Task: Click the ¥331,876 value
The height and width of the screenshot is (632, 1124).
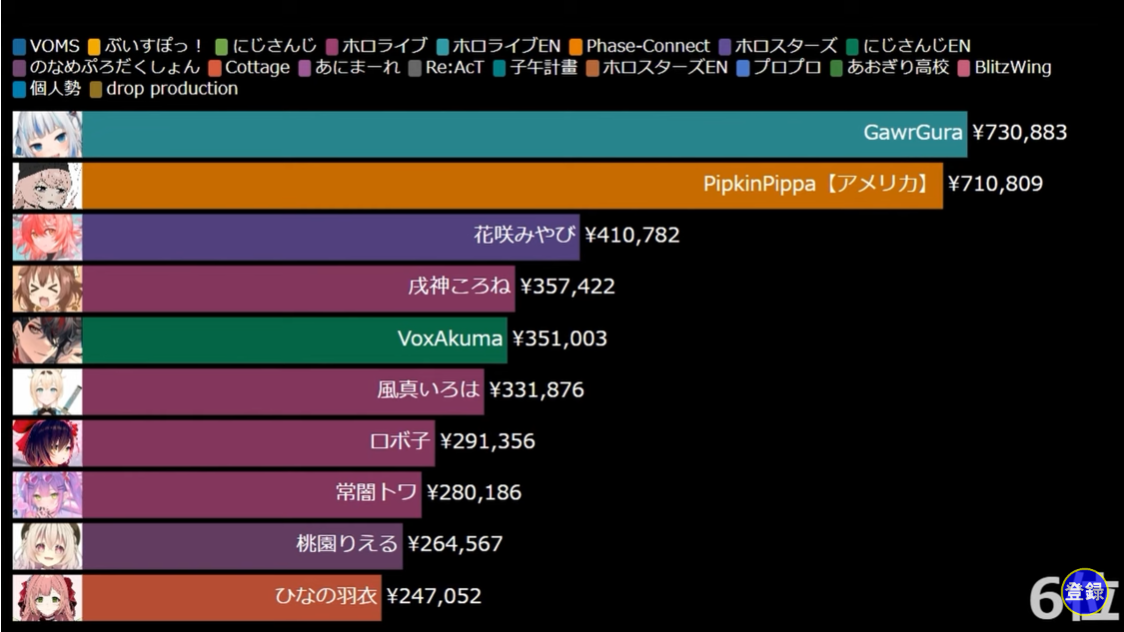Action: click(x=537, y=390)
